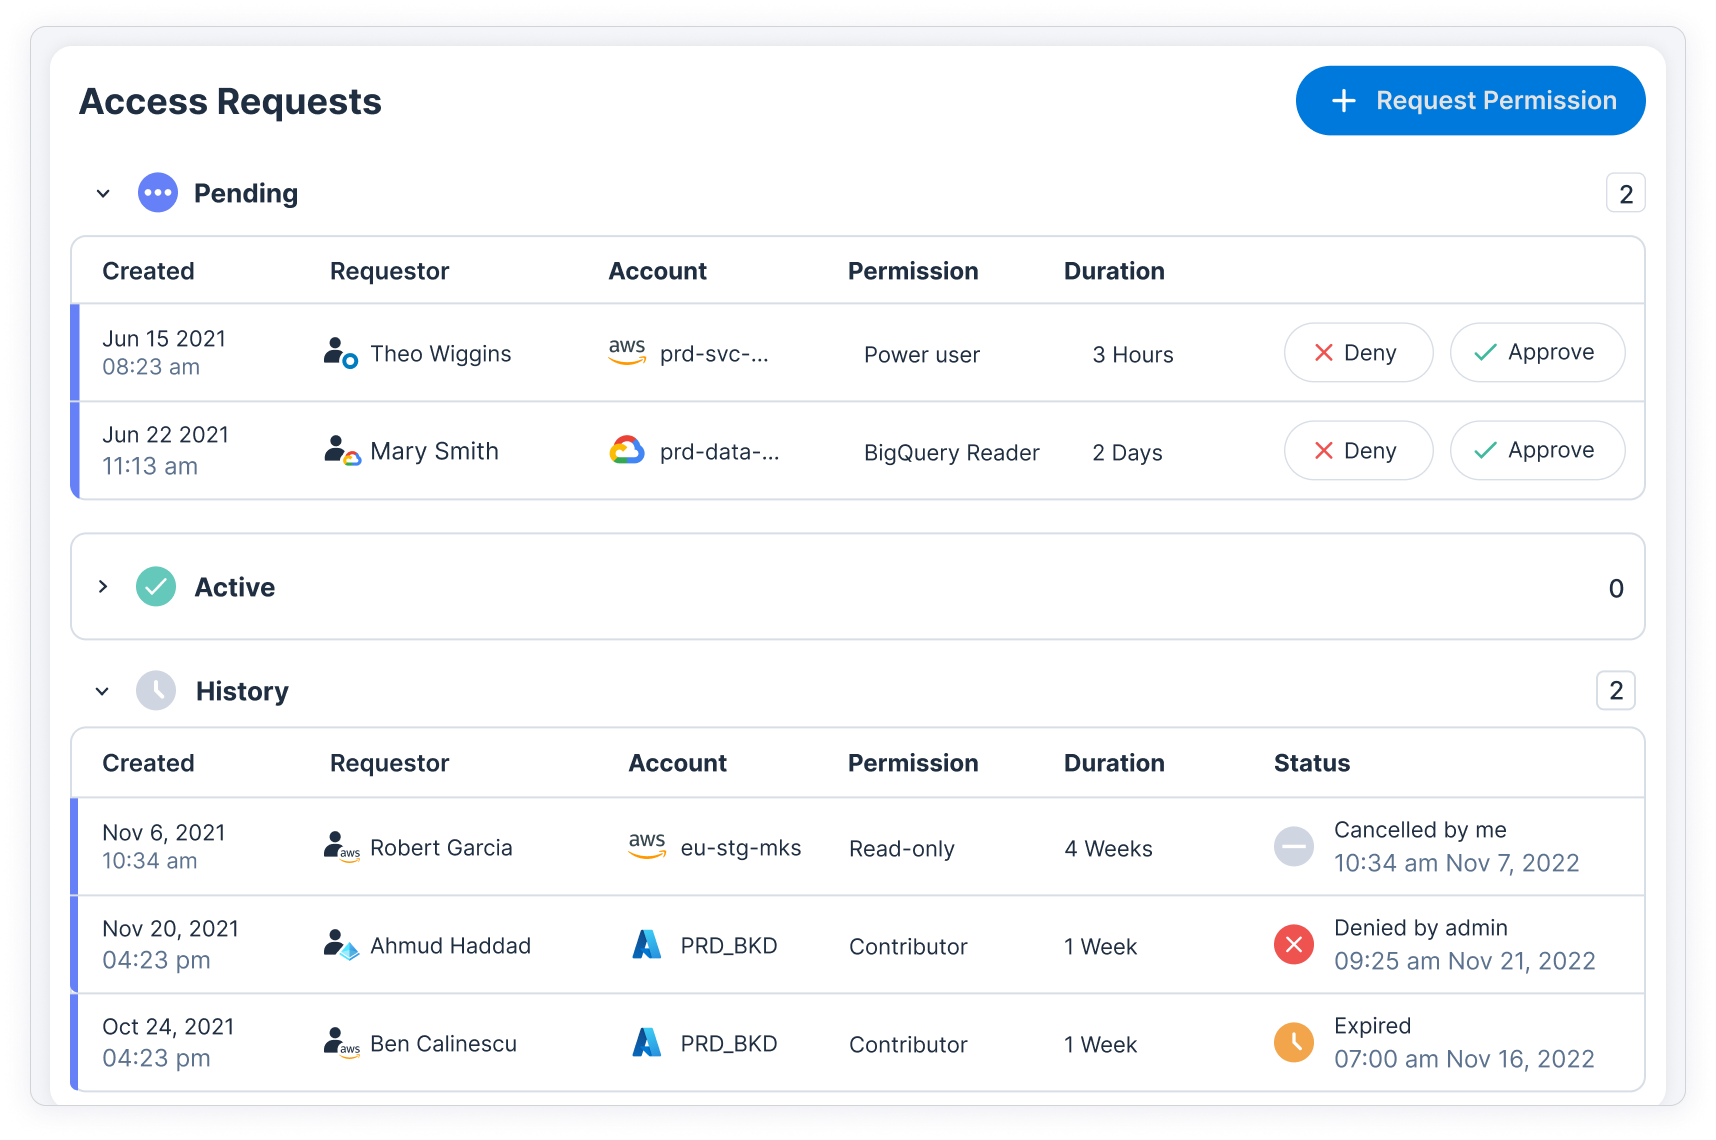The image size is (1716, 1140).
Task: Click the BigQuery Reader permission cell
Action: tap(952, 453)
